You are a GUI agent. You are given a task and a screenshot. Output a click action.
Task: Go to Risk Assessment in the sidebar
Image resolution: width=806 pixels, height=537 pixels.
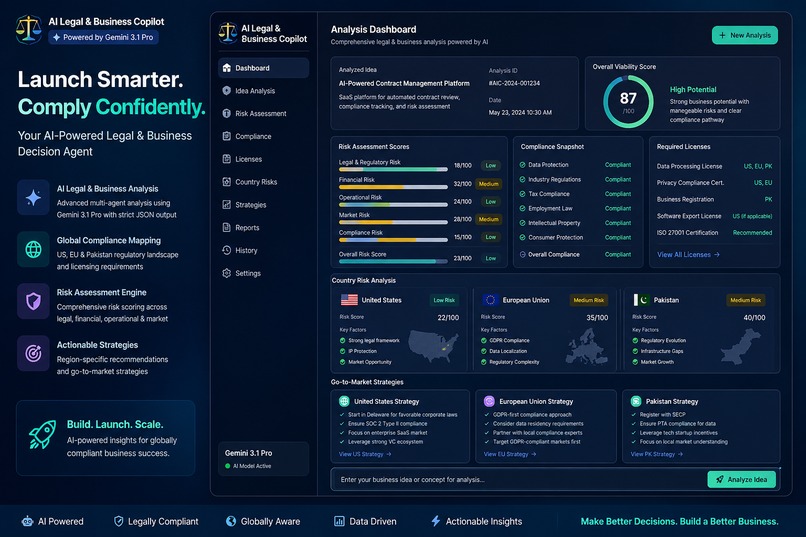tap(261, 114)
